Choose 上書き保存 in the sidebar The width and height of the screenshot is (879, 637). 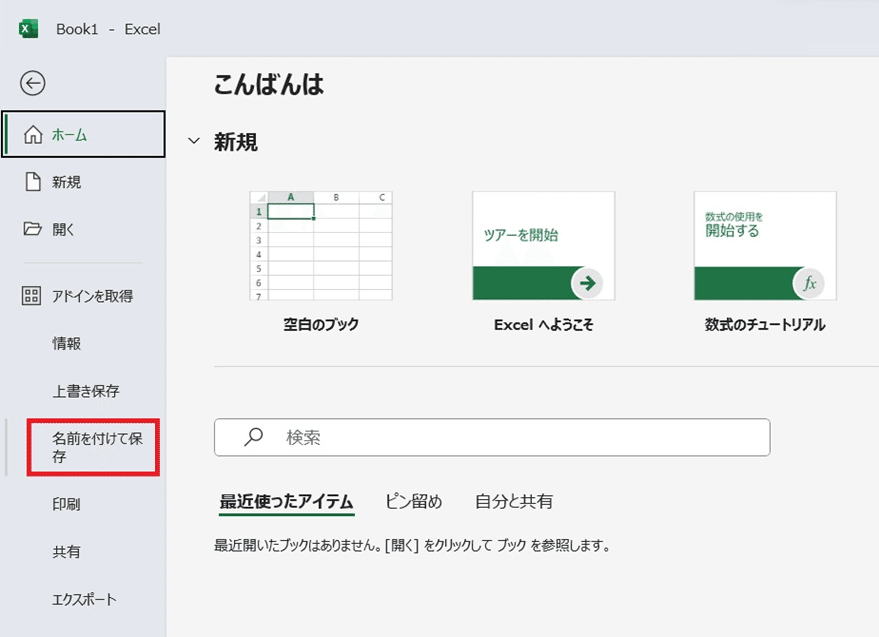(x=86, y=391)
